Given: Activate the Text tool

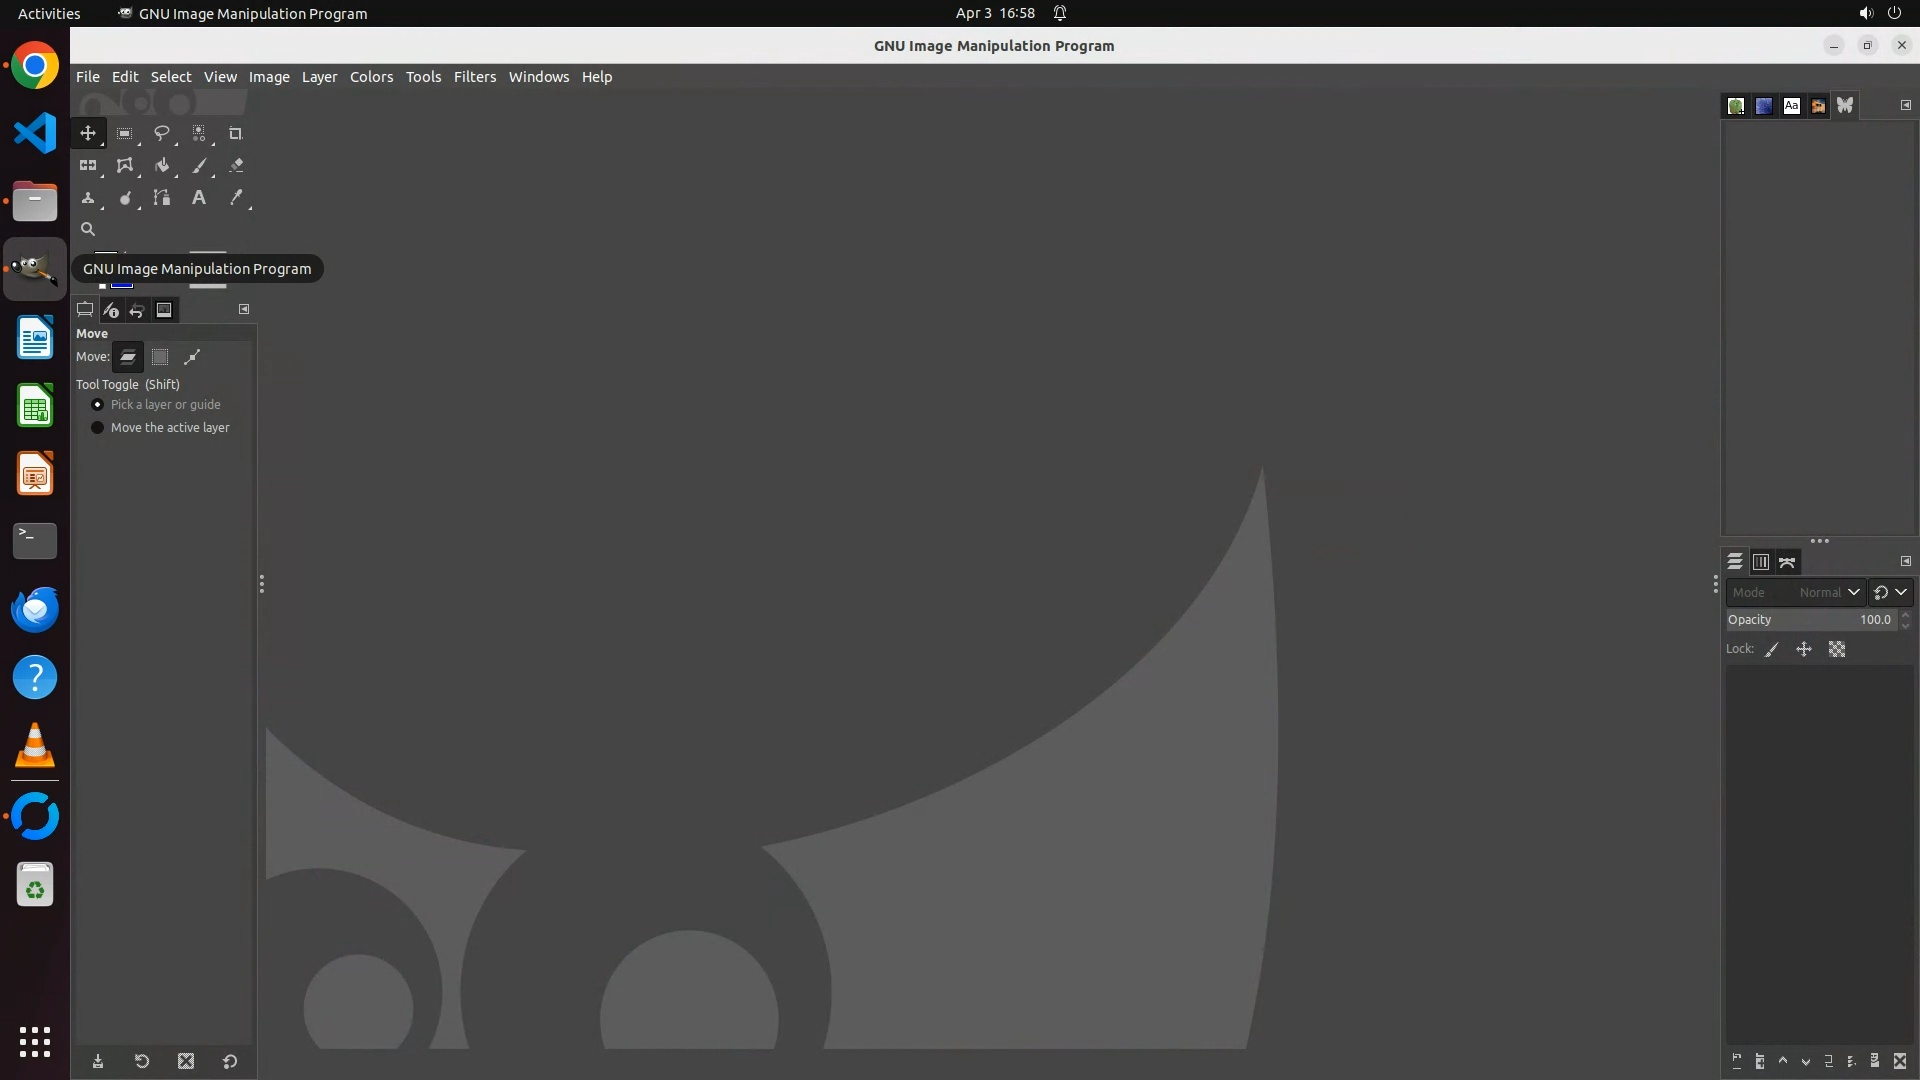Looking at the screenshot, I should [199, 198].
